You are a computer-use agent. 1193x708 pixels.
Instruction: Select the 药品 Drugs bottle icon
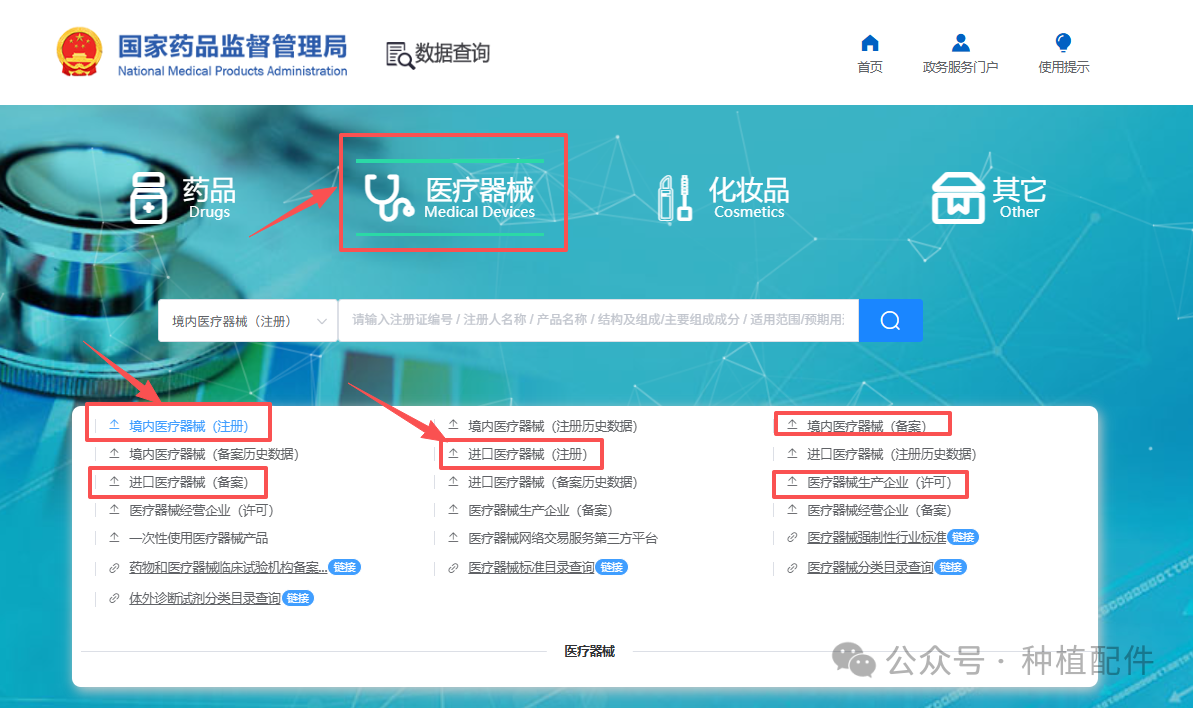click(x=148, y=198)
